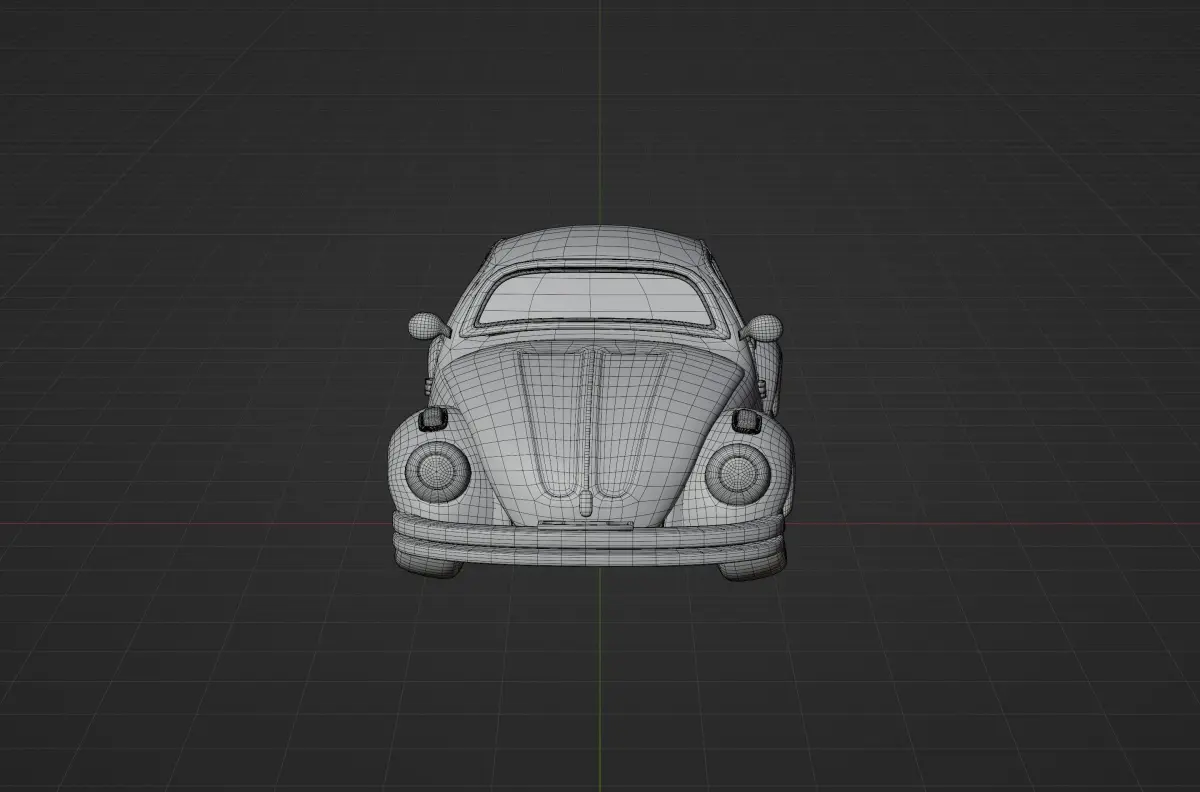Select the round headlight on the viewer's left
Screen dimensions: 1200x792
(x=437, y=471)
